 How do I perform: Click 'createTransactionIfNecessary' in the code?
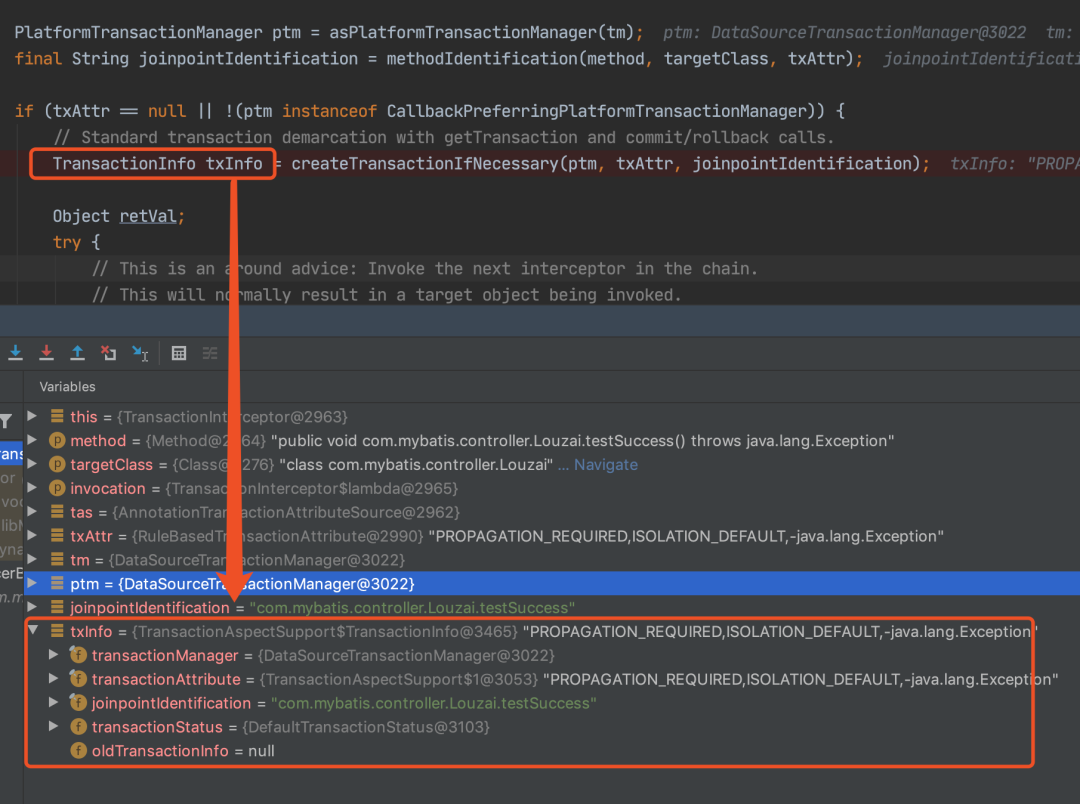(x=424, y=164)
